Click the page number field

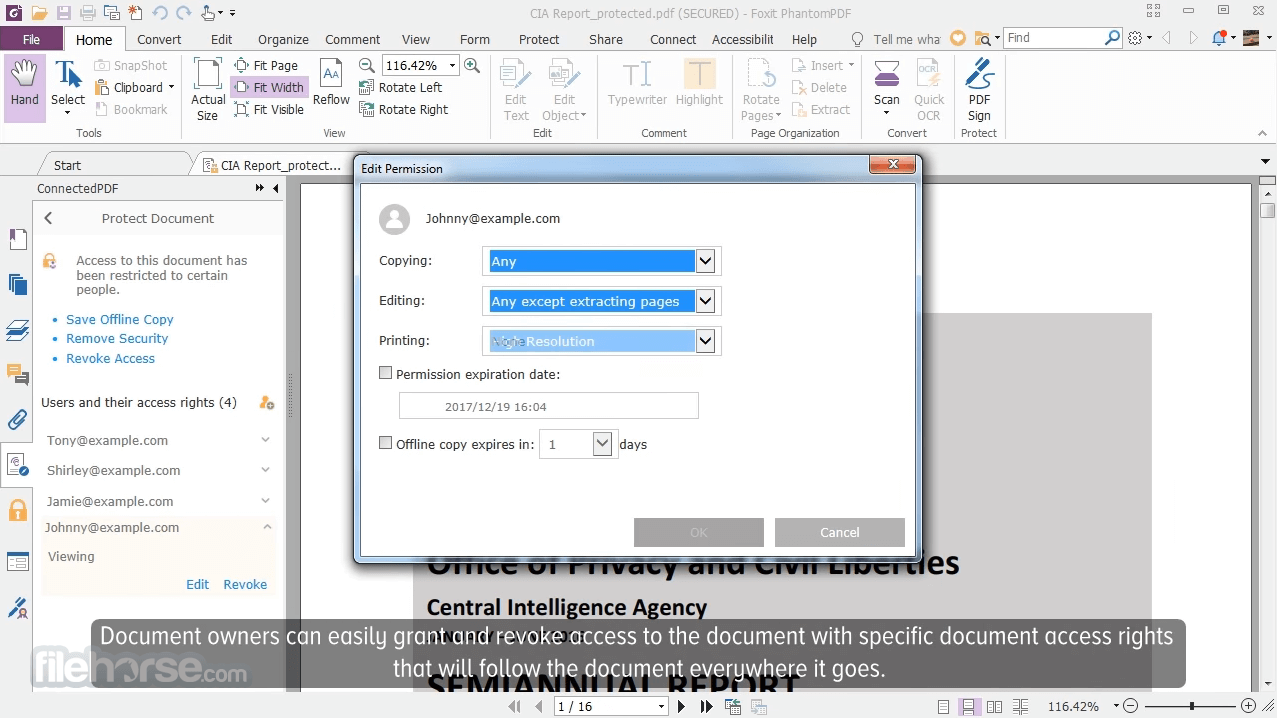[x=612, y=706]
